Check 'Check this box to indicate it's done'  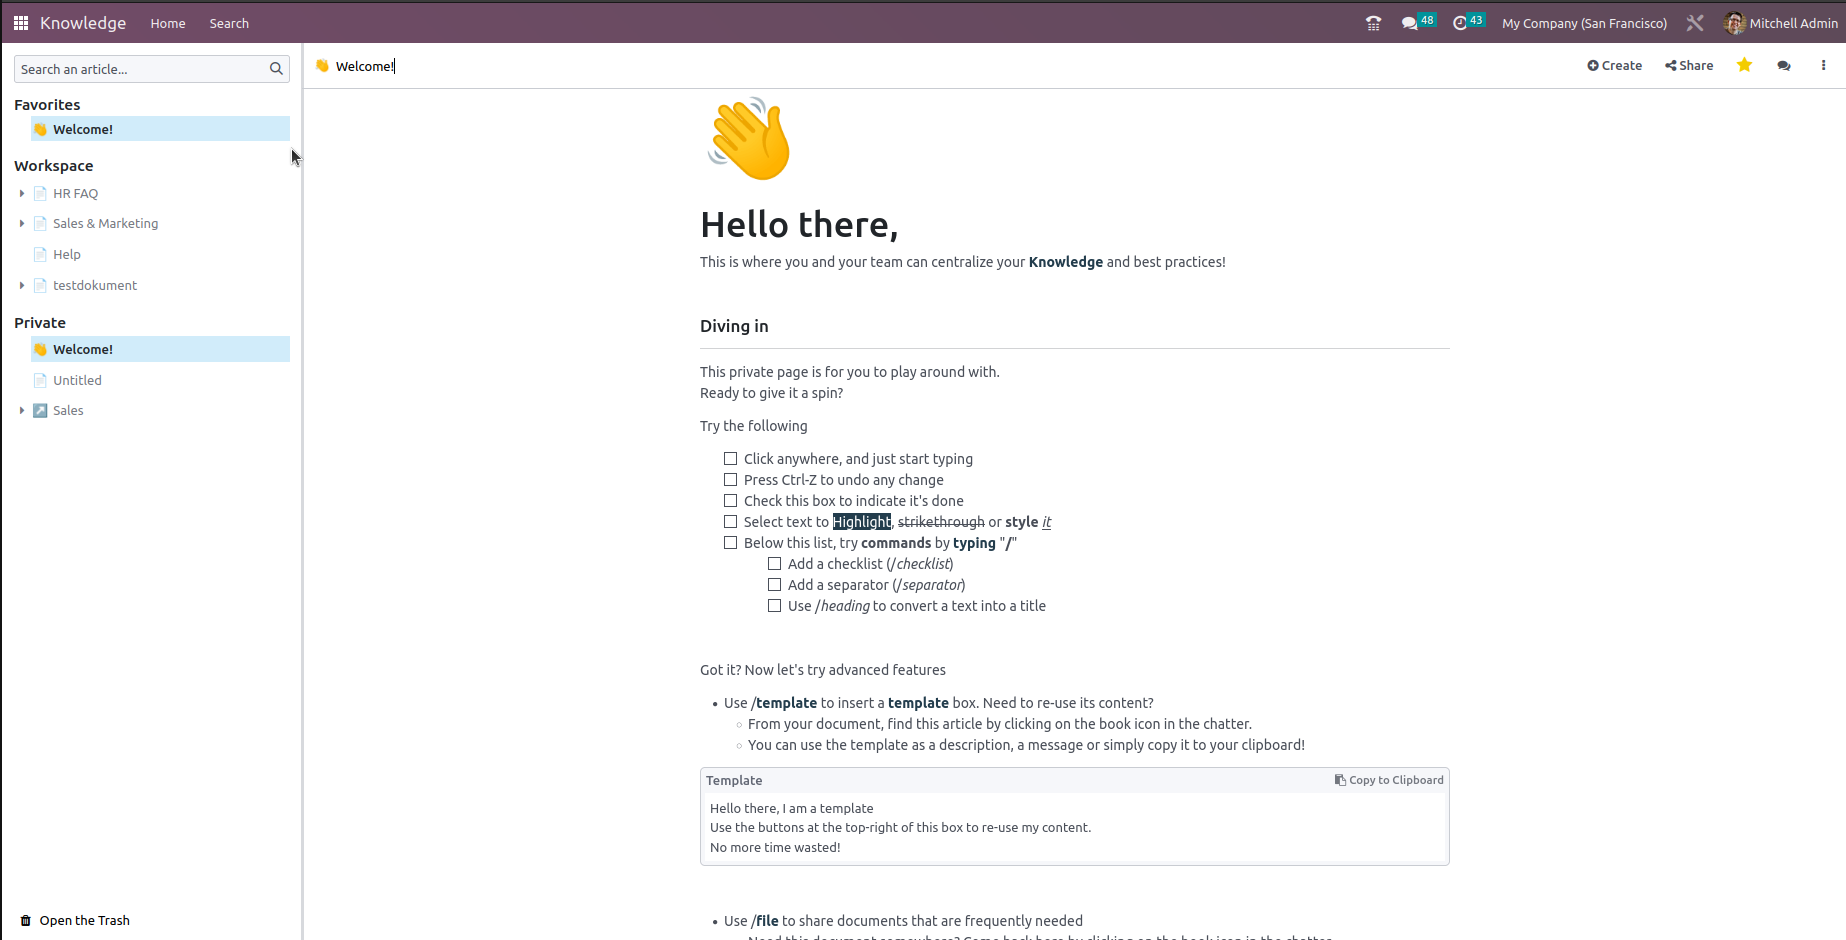(x=730, y=501)
